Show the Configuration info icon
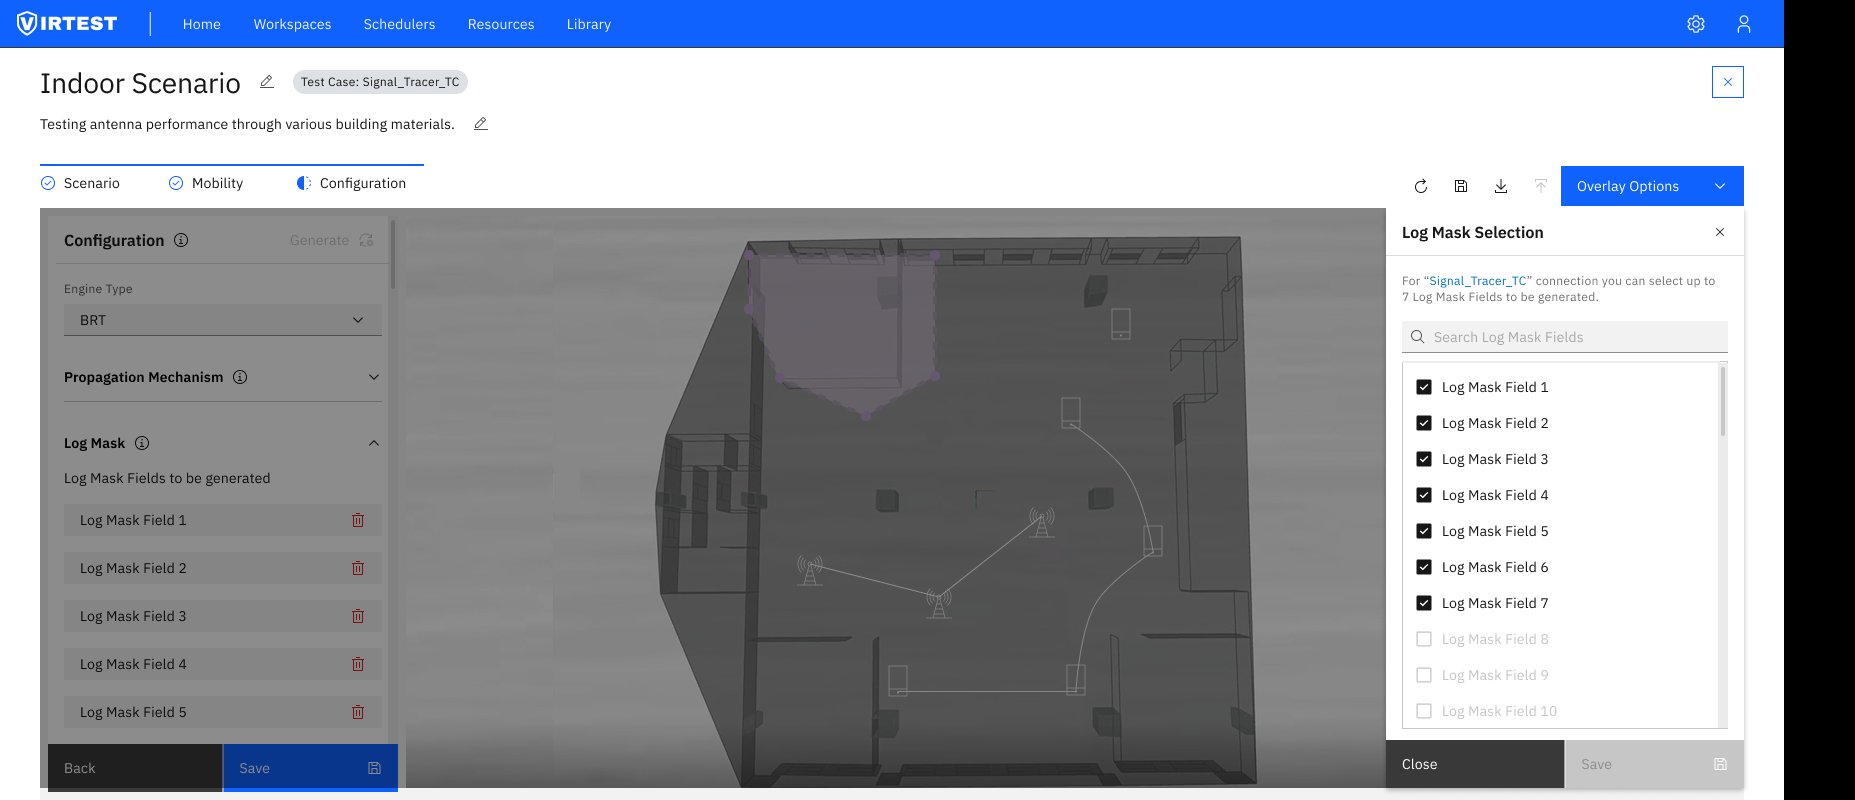Screen dimensions: 1855x800 (181, 240)
